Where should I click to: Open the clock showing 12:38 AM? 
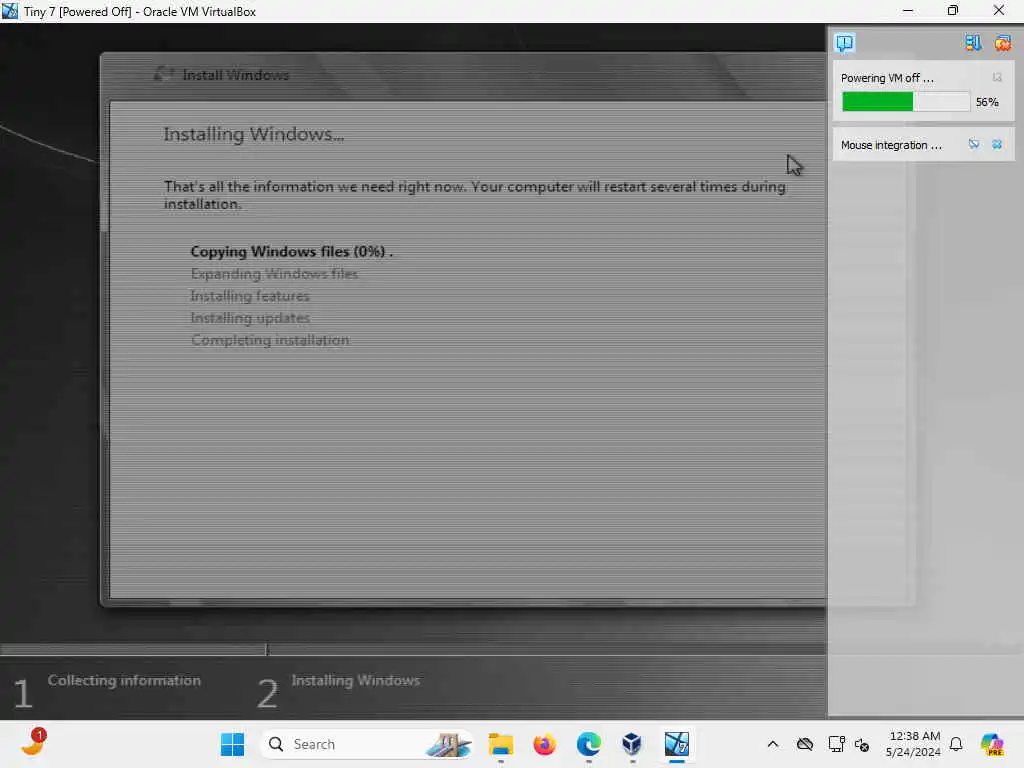pyautogui.click(x=913, y=744)
